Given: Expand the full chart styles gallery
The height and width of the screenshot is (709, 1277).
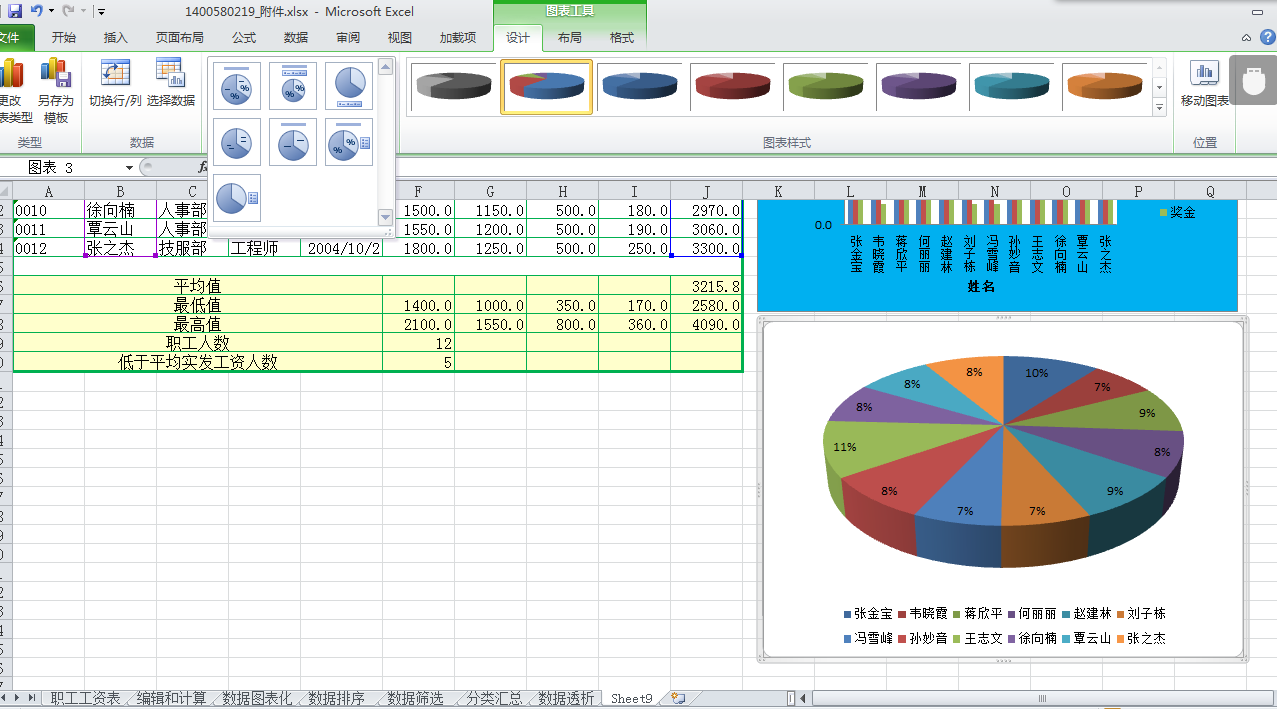Looking at the screenshot, I should point(1160,107).
